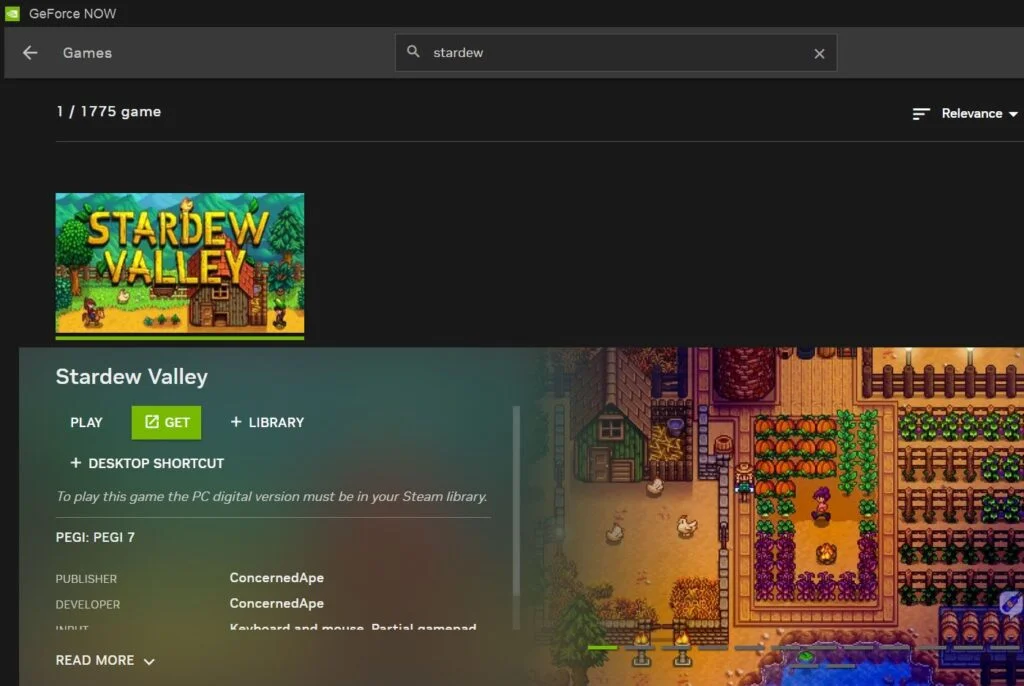Click the game details panel scrollbar
1024x686 pixels.
pos(516,501)
